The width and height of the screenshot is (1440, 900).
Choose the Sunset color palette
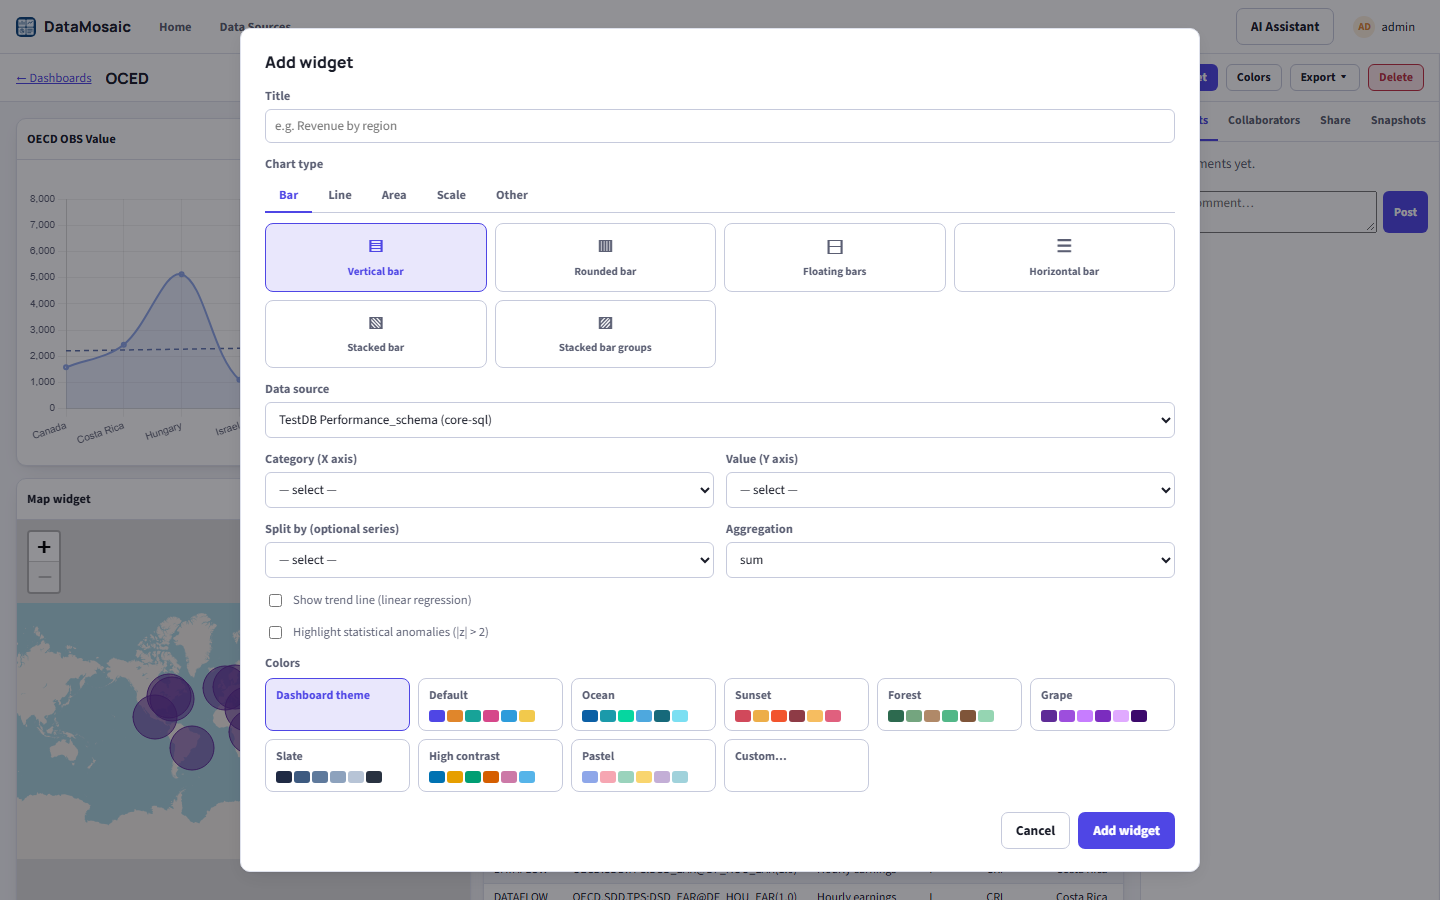click(796, 705)
